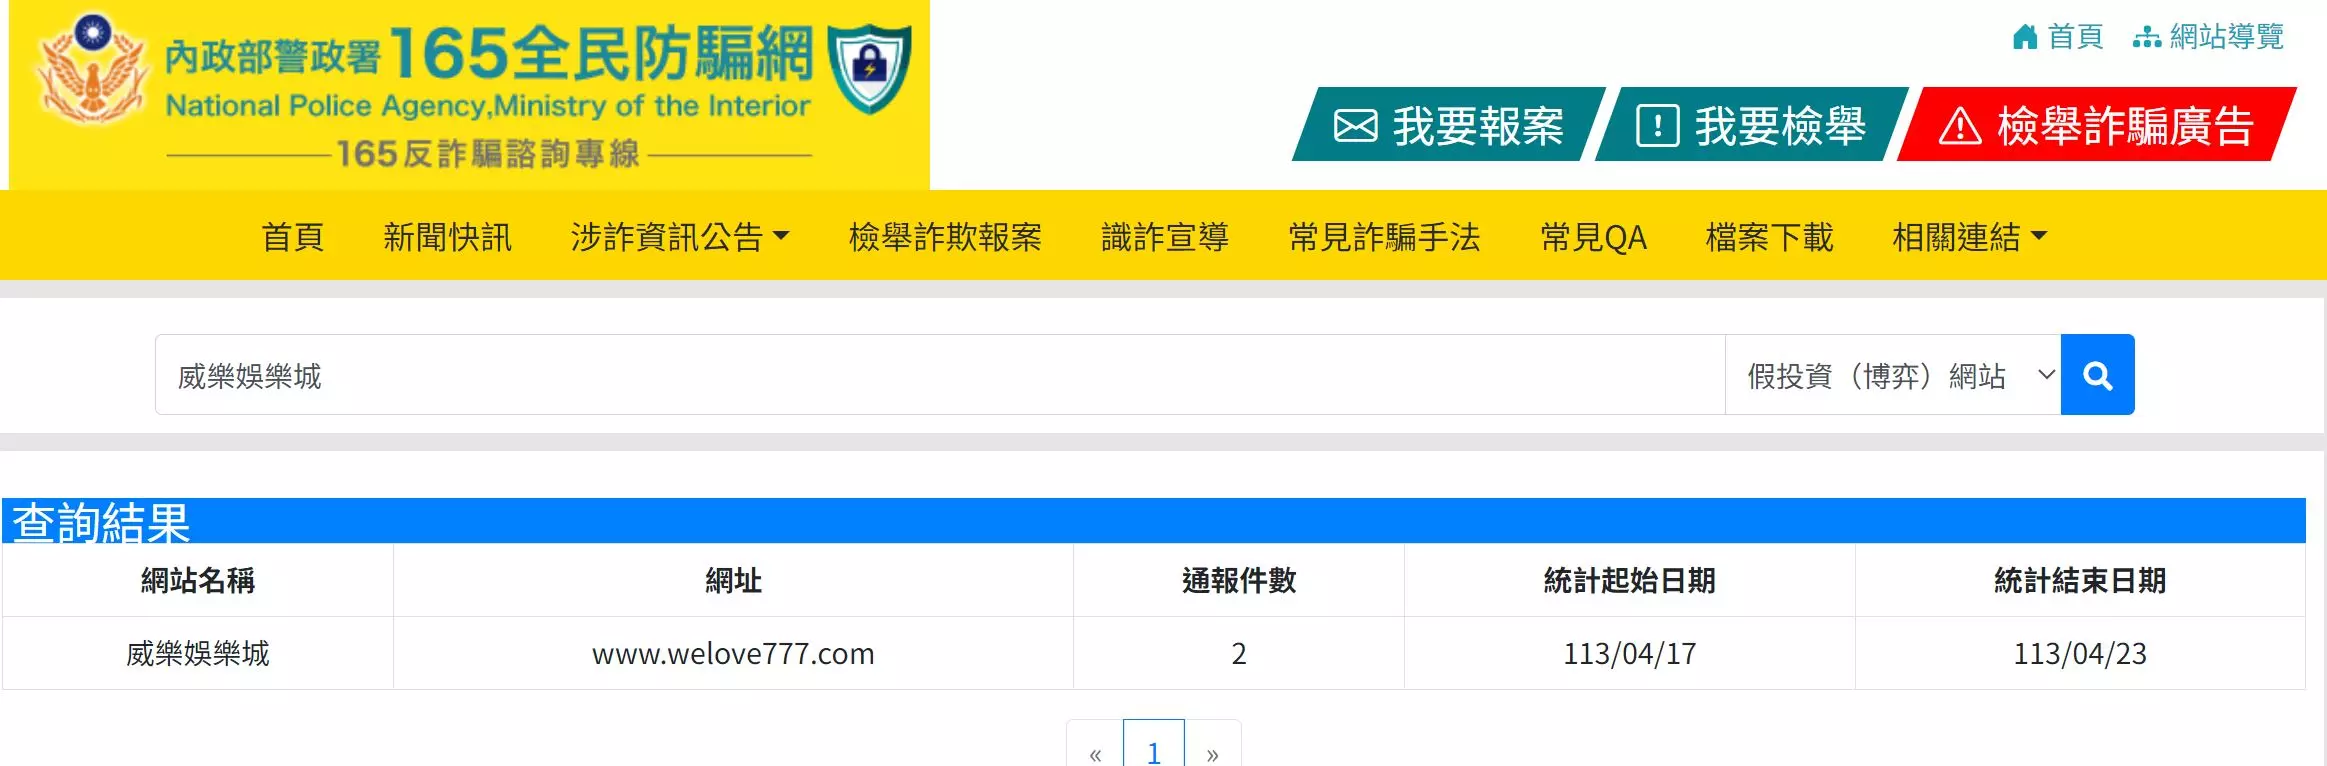This screenshot has height=766, width=2327.
Task: Click the 我要報案 button
Action: click(x=1449, y=125)
